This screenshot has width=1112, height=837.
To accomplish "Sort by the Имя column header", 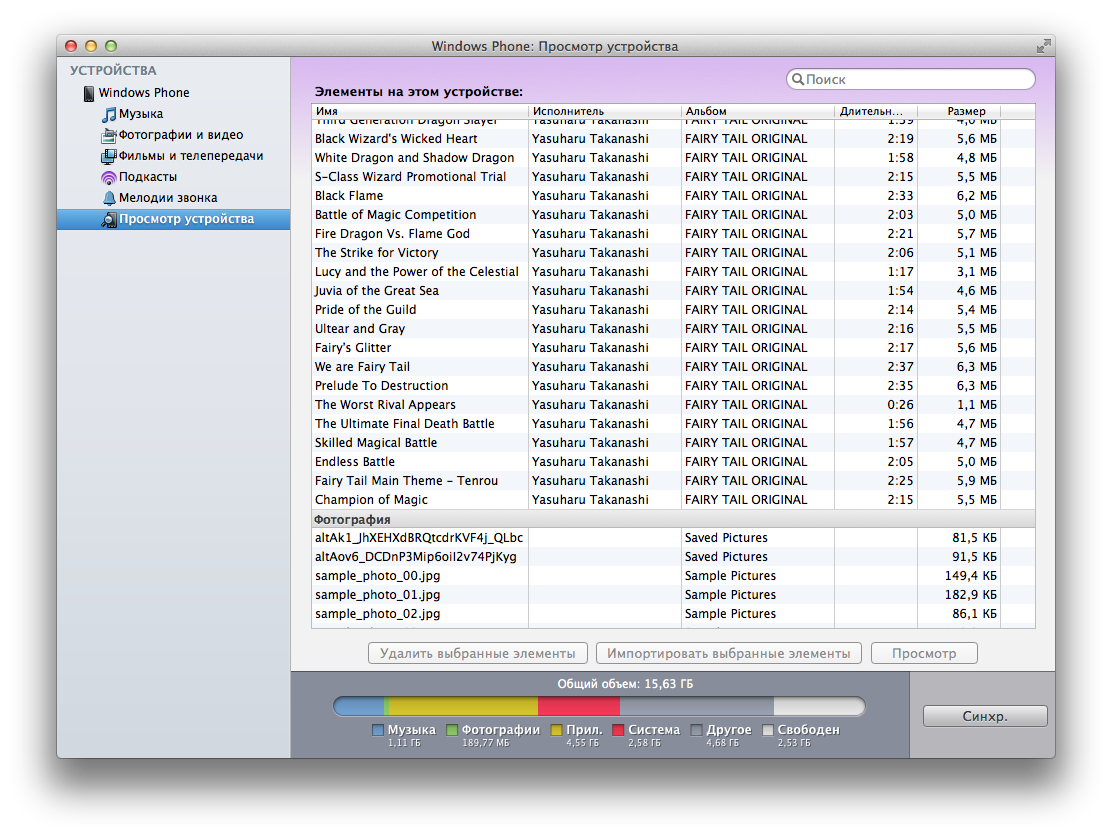I will coord(420,111).
